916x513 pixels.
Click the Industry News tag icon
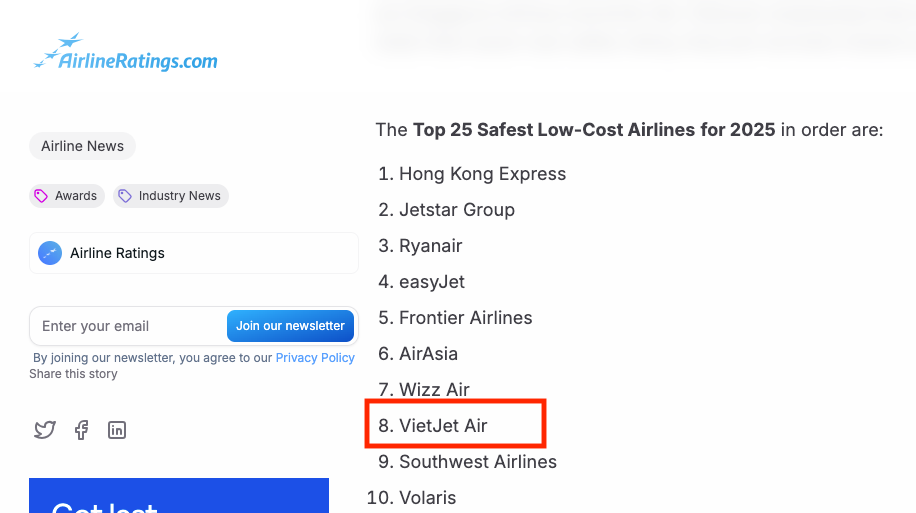(124, 196)
